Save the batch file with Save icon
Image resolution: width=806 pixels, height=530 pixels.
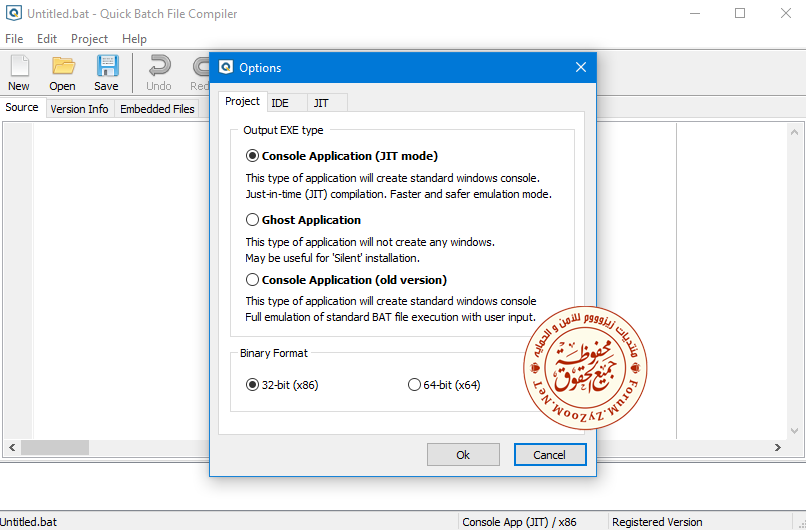pyautogui.click(x=106, y=72)
